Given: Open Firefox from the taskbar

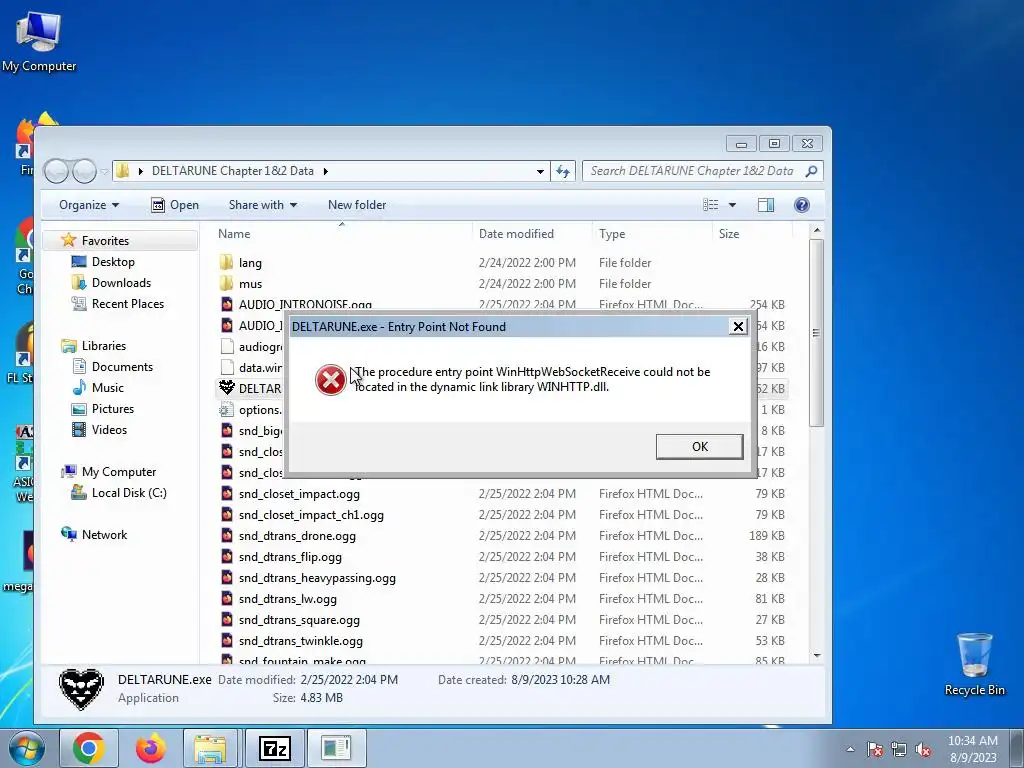Looking at the screenshot, I should coord(150,748).
